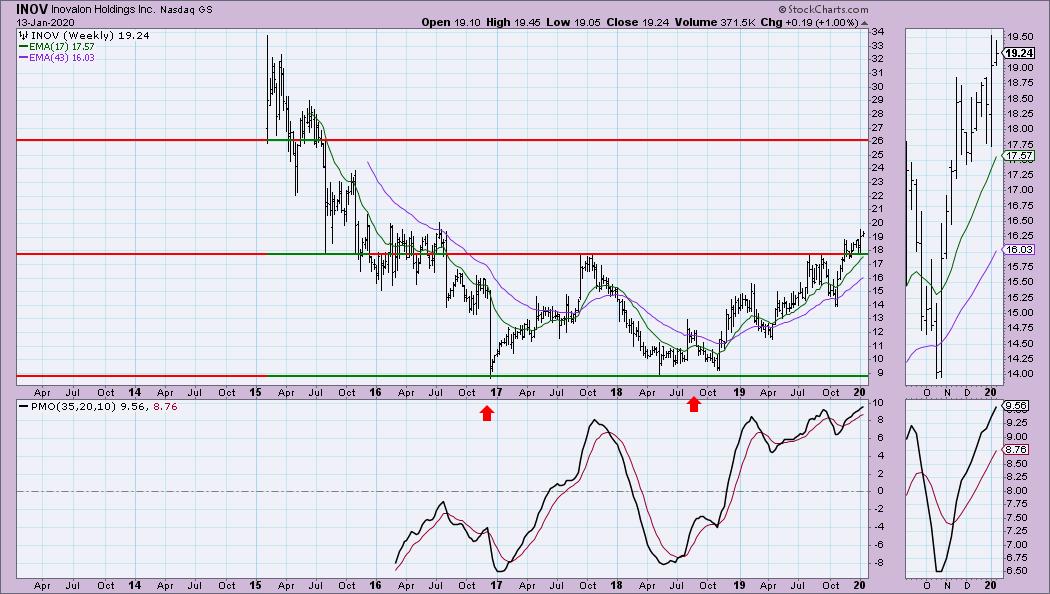Click the red 8.76 signal value in PMO legend
Screen dimensions: 1050x594
click(x=165, y=406)
